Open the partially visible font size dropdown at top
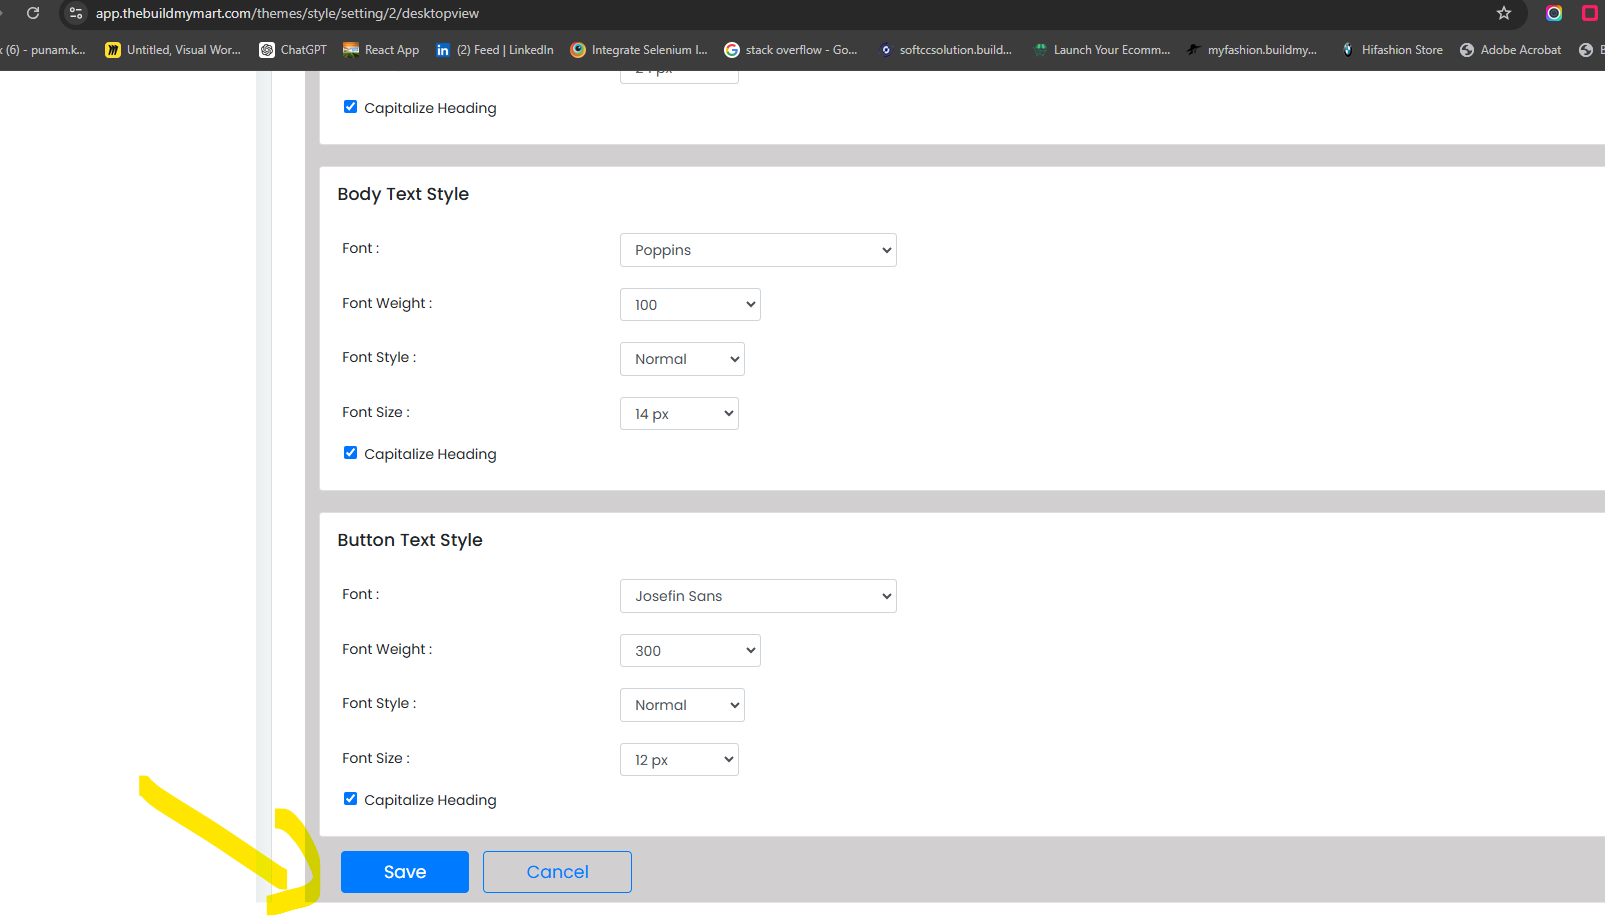This screenshot has width=1605, height=916. tap(679, 76)
